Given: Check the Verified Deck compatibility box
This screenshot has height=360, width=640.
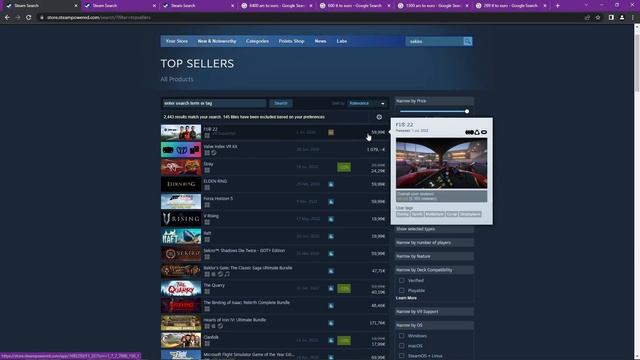Looking at the screenshot, I should point(402,280).
